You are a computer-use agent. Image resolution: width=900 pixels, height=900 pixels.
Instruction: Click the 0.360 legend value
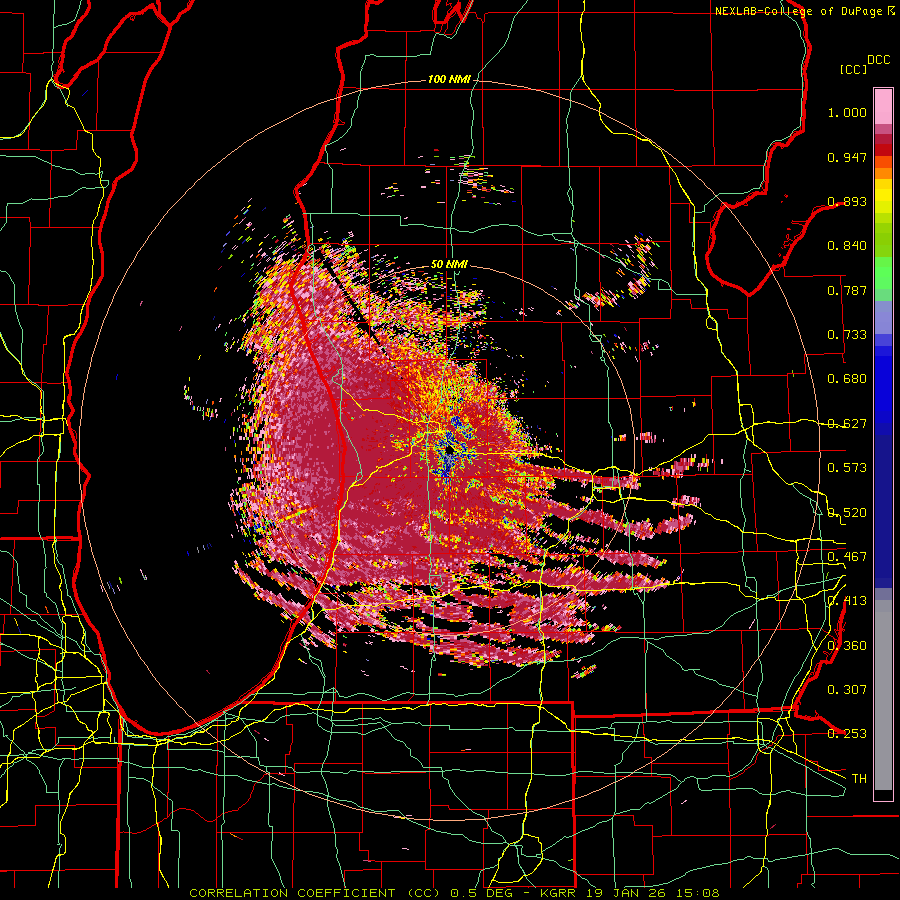point(847,646)
